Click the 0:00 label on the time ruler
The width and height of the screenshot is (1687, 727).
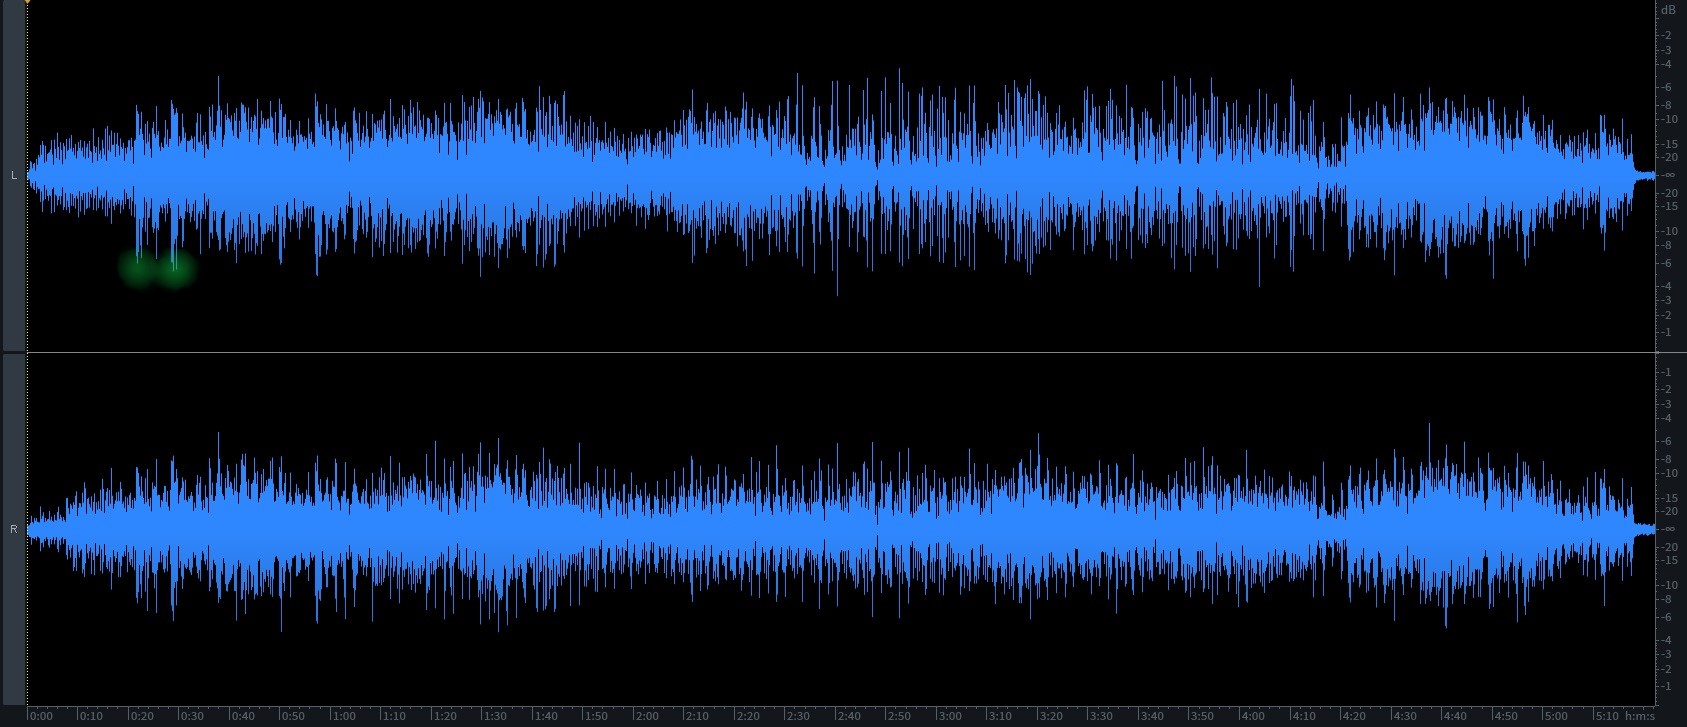(41, 716)
